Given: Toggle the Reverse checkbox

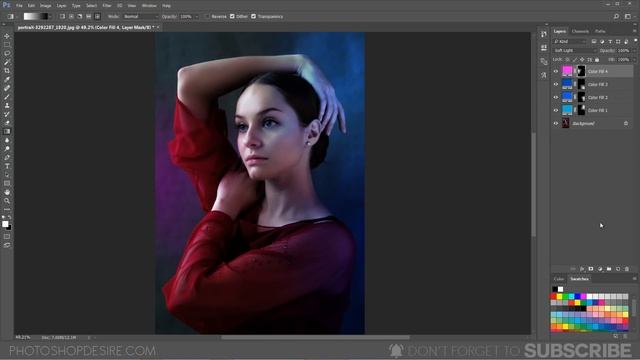Looking at the screenshot, I should [x=207, y=16].
